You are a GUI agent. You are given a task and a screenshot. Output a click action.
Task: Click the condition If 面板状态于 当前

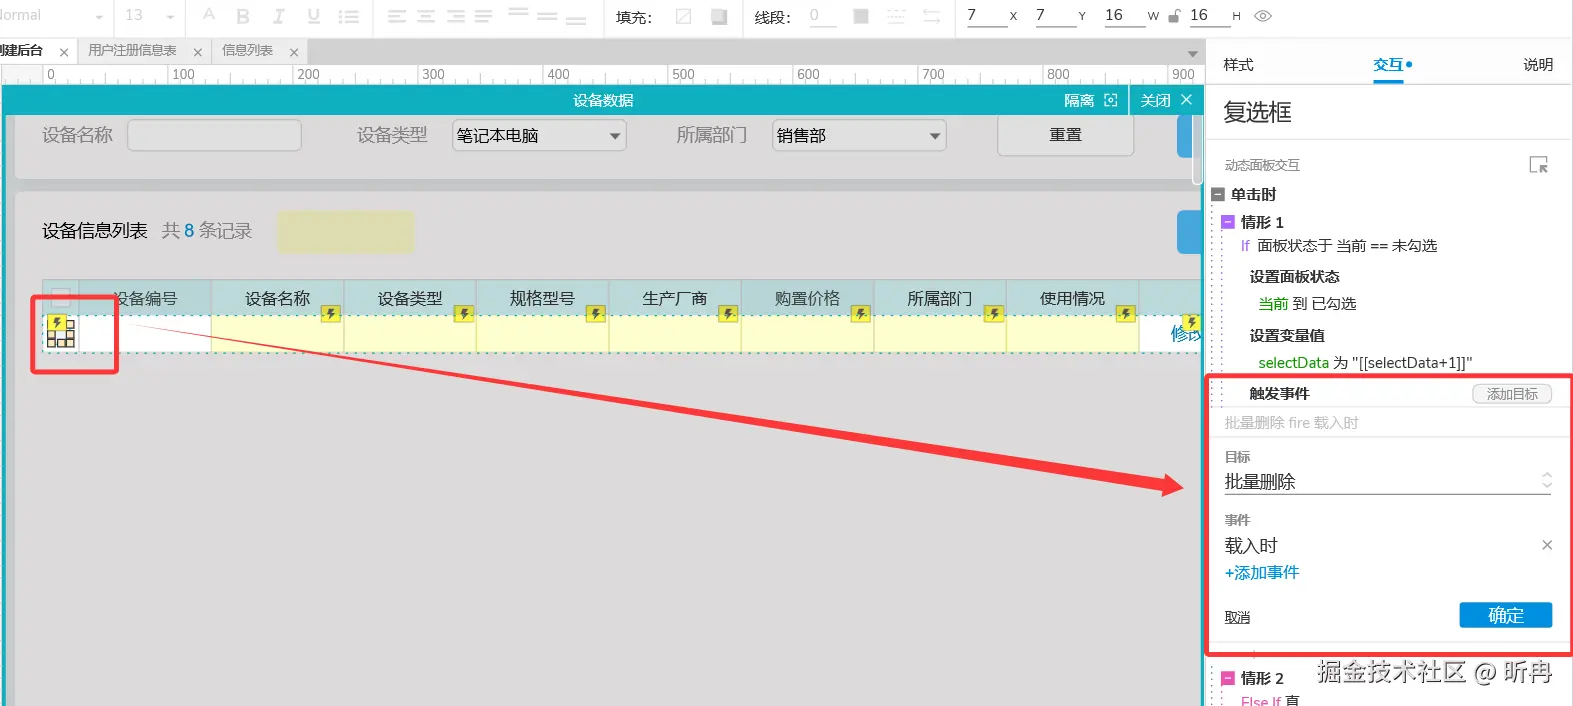1338,246
